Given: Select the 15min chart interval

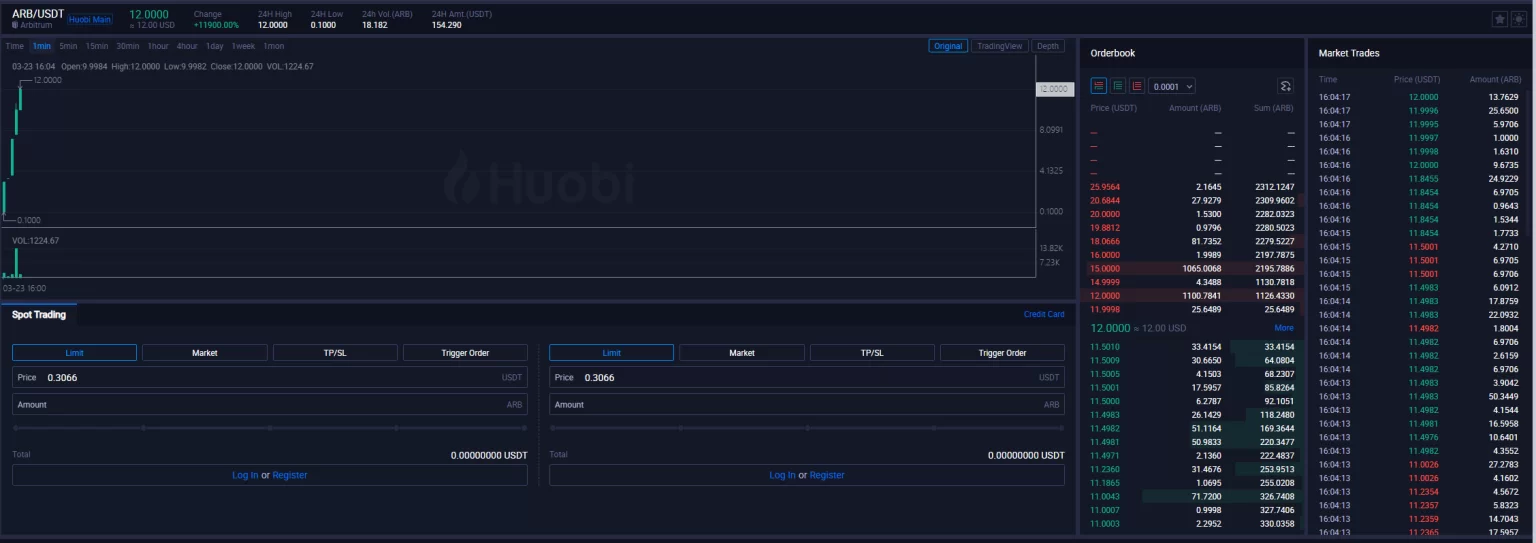Looking at the screenshot, I should pyautogui.click(x=97, y=46).
